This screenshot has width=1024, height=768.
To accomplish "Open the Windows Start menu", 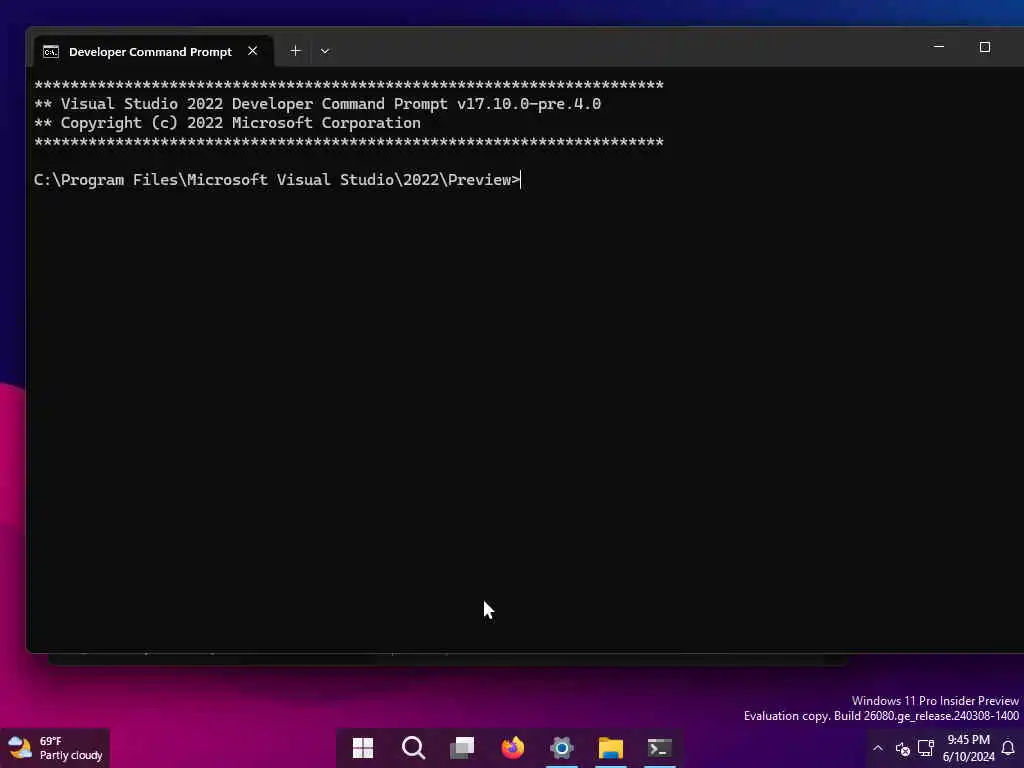I will 362,748.
